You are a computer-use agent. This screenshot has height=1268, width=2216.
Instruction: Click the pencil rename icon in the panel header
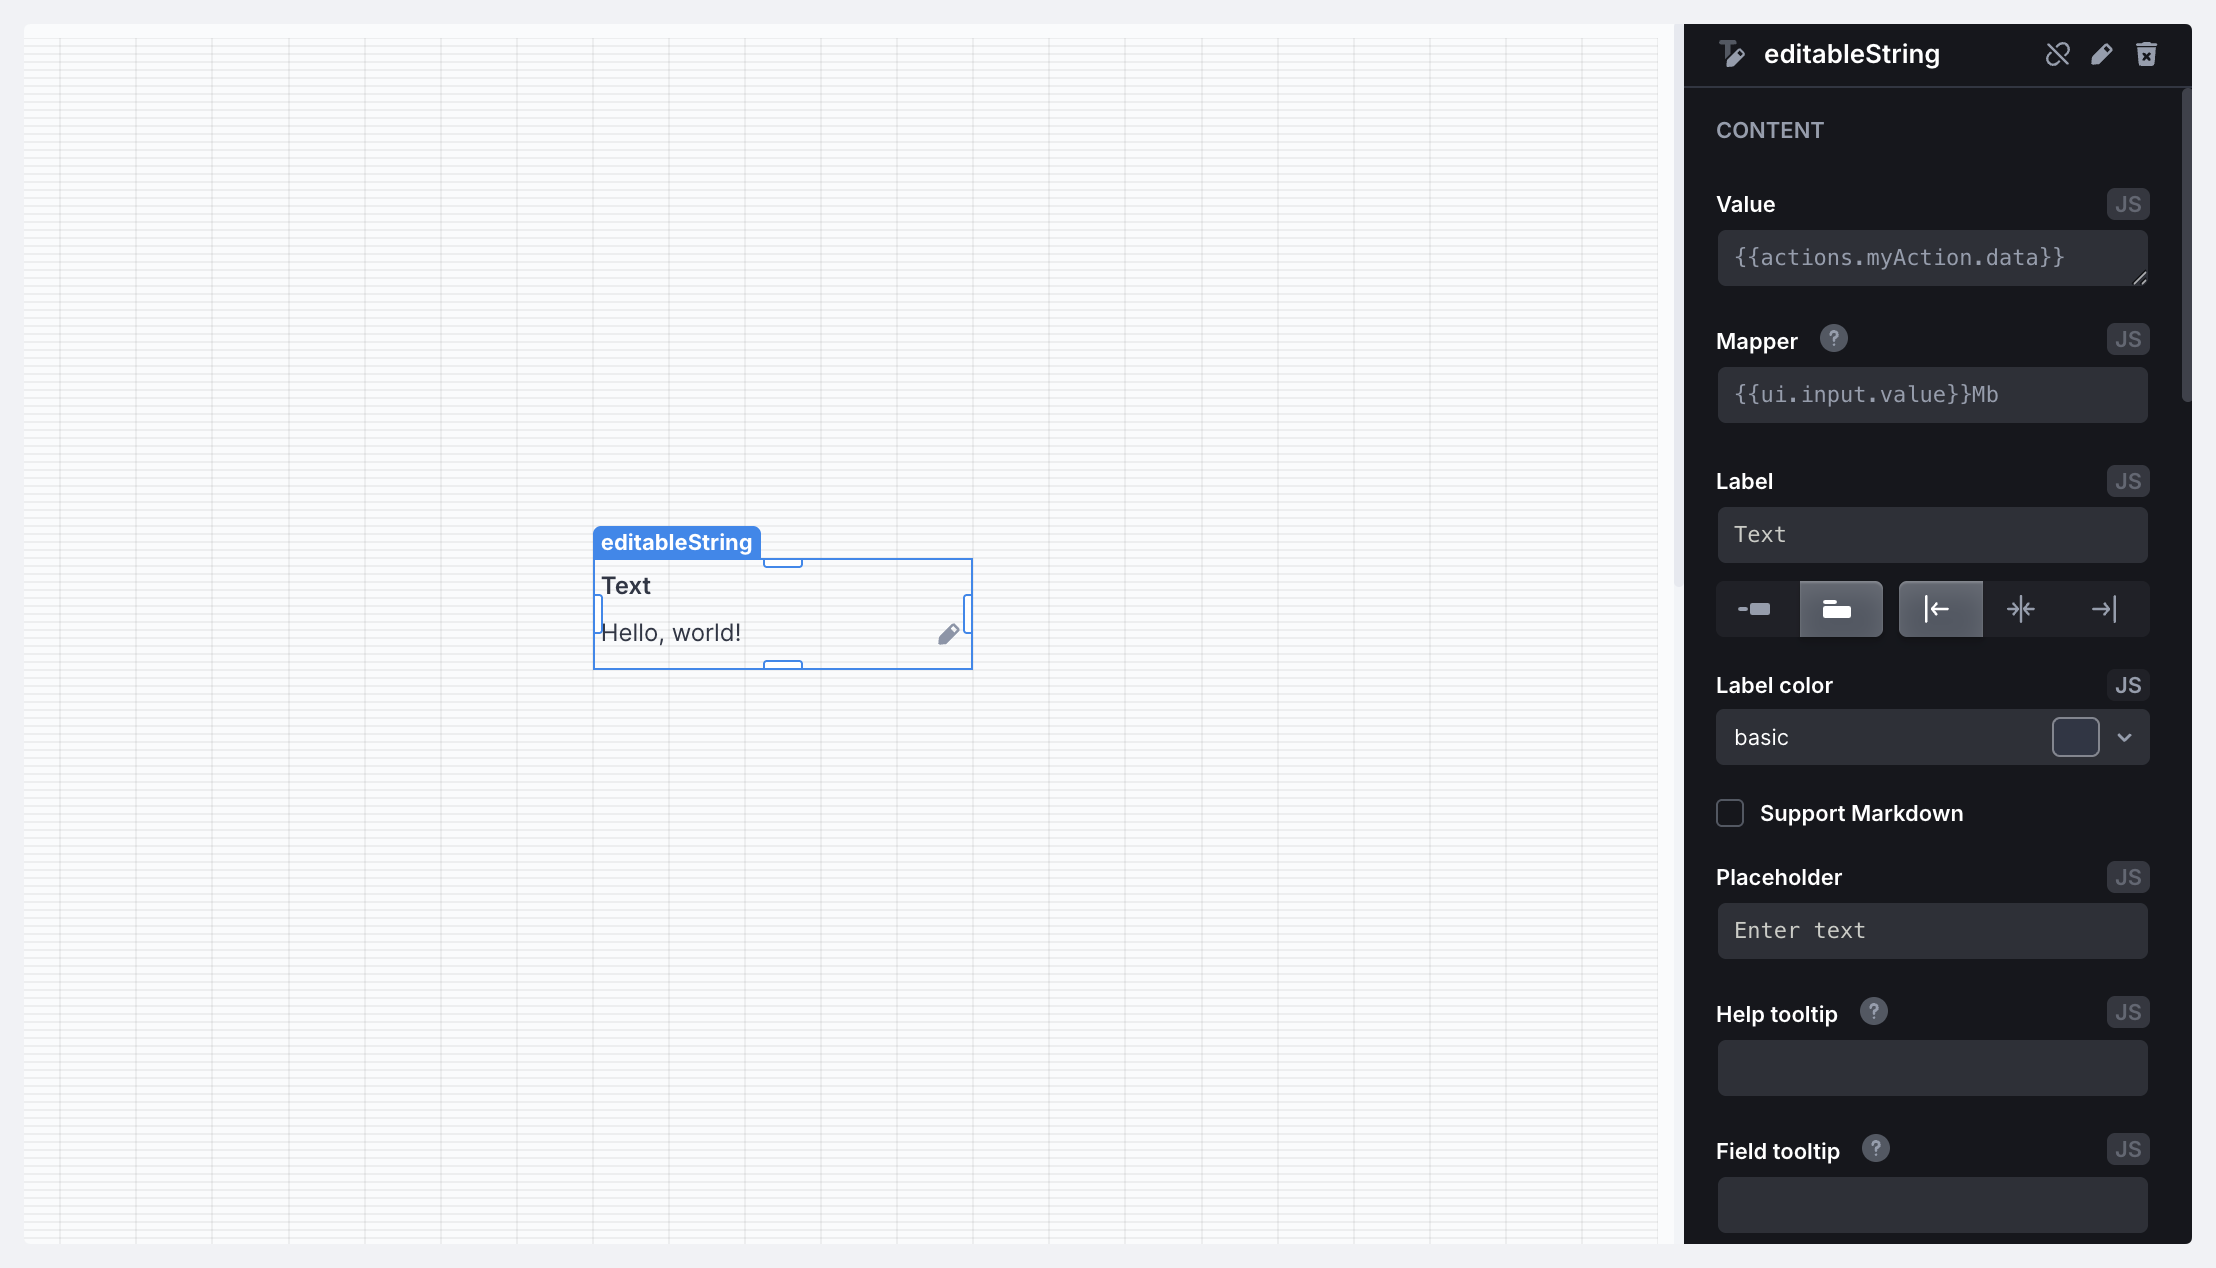click(2102, 54)
